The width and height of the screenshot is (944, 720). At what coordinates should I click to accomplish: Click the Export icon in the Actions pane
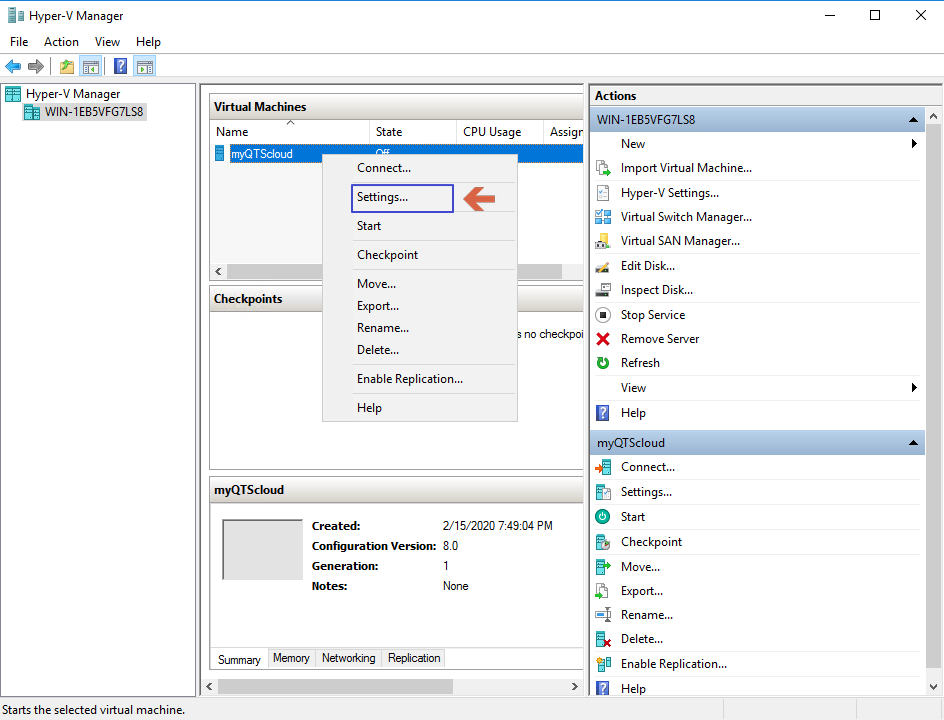[x=603, y=591]
